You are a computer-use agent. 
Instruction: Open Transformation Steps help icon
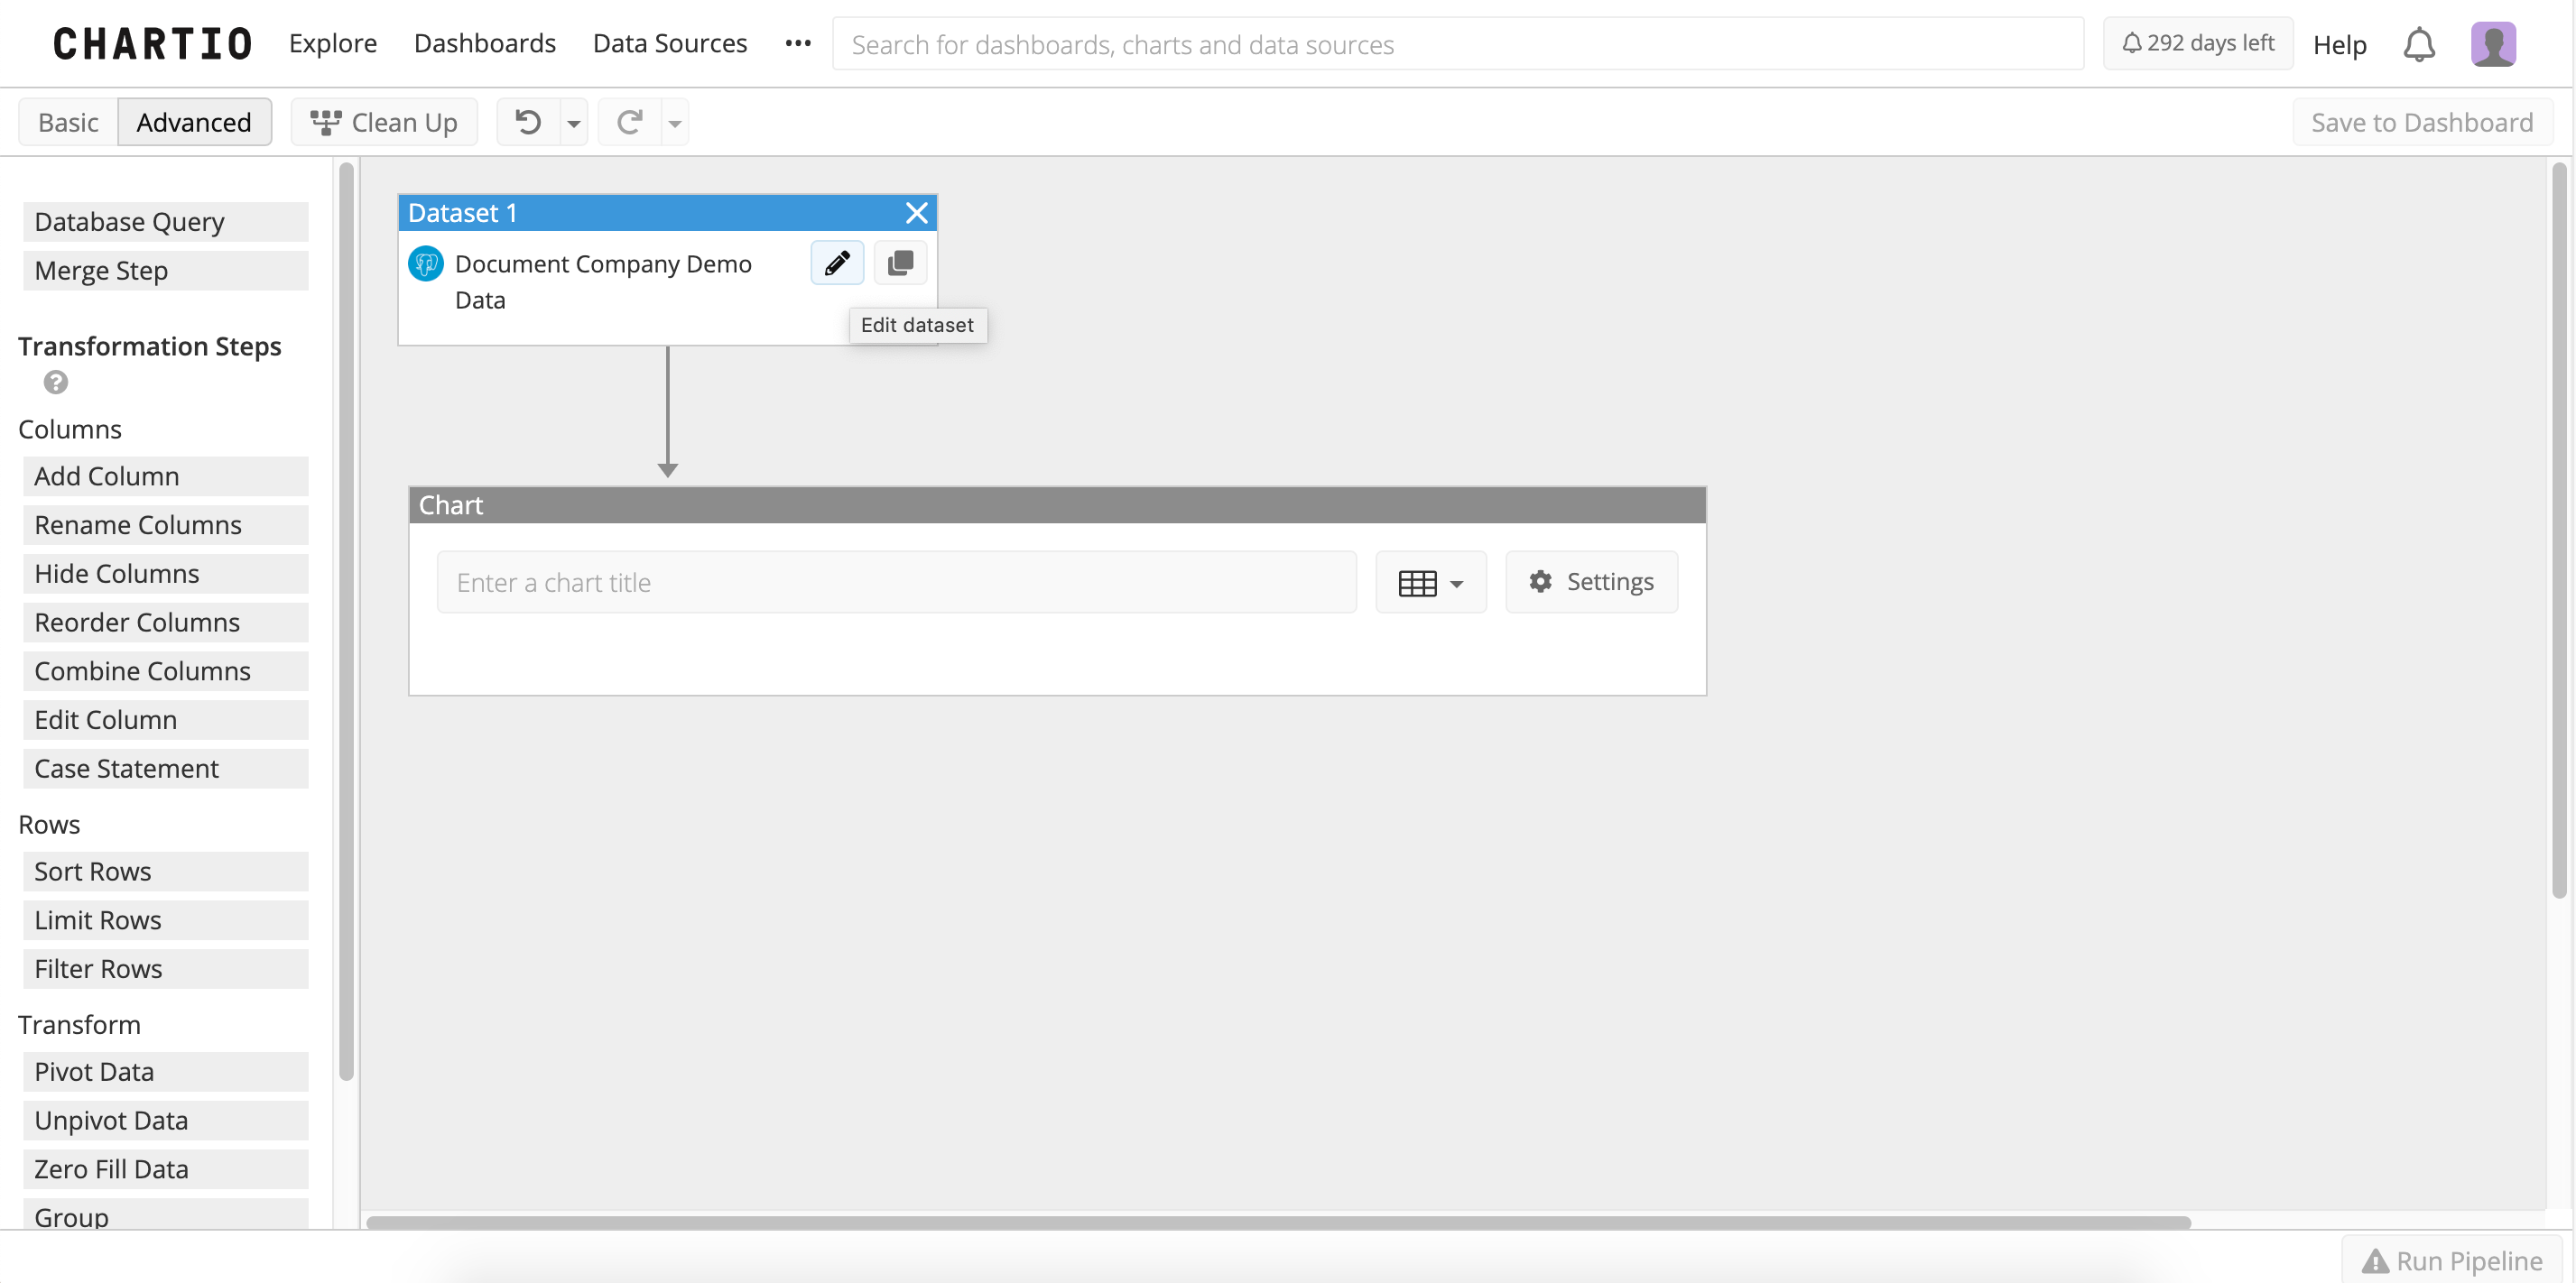(56, 382)
